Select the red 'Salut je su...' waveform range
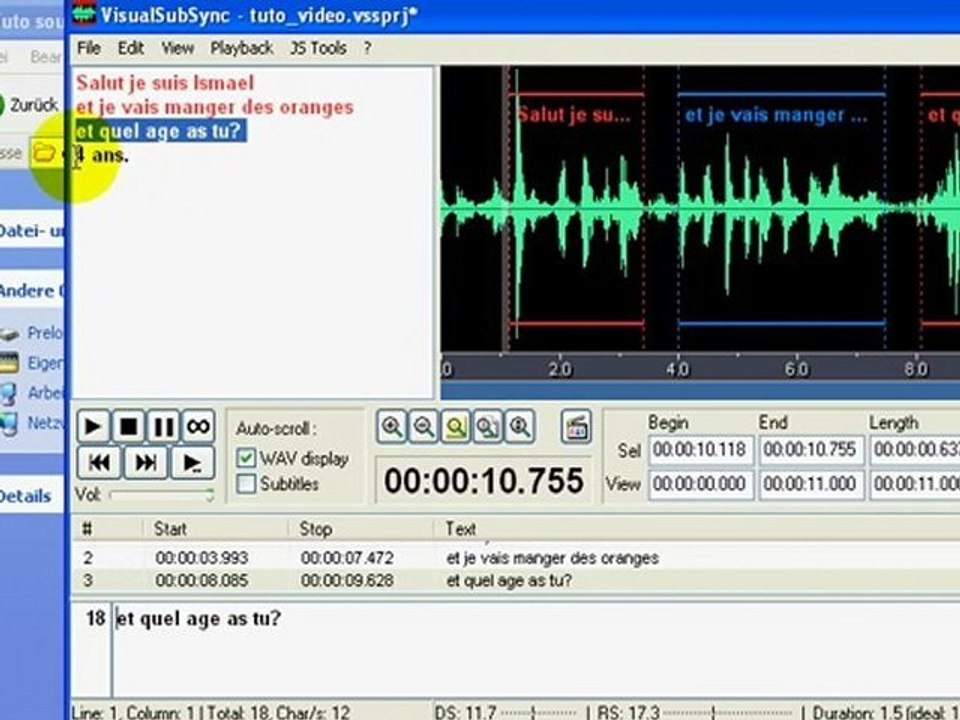This screenshot has height=720, width=960. pyautogui.click(x=576, y=208)
